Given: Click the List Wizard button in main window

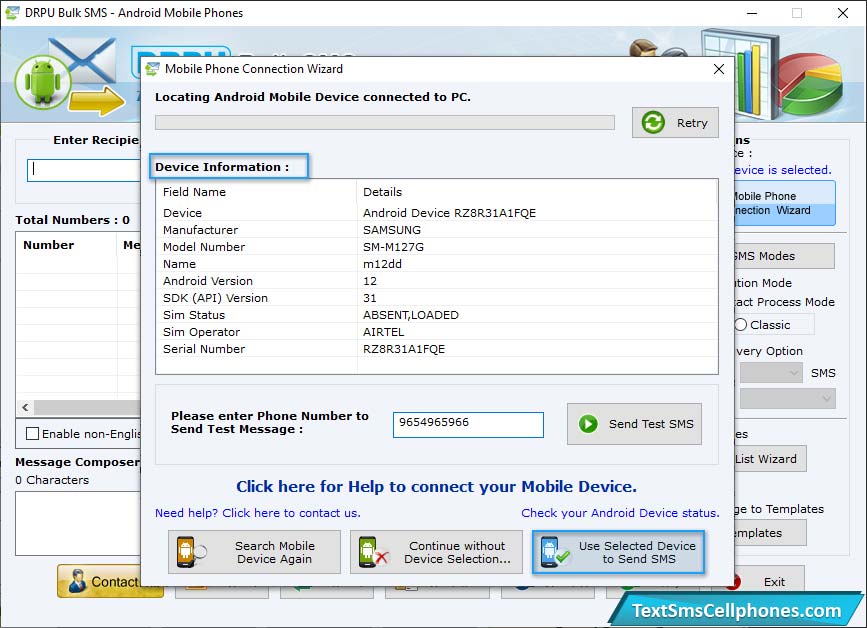Looking at the screenshot, I should pyautogui.click(x=770, y=458).
